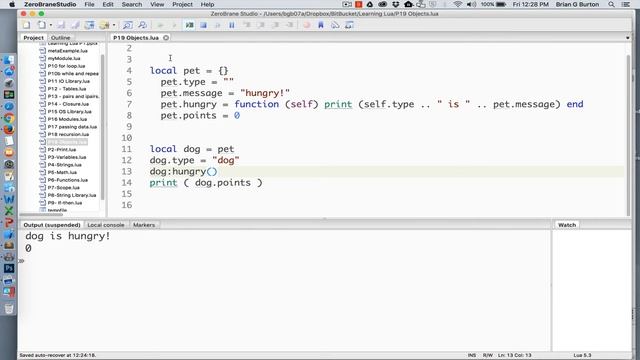
Task: Open metaExample.lua in the project tree
Action: click(67, 51)
